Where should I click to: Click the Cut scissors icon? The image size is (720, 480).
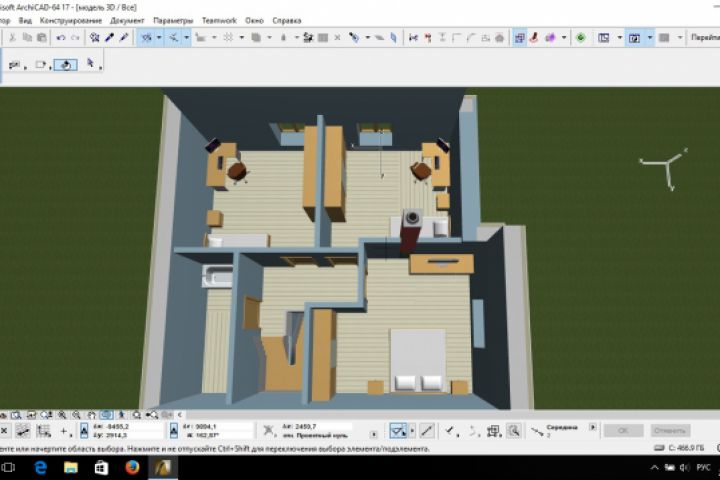pyautogui.click(x=12, y=38)
